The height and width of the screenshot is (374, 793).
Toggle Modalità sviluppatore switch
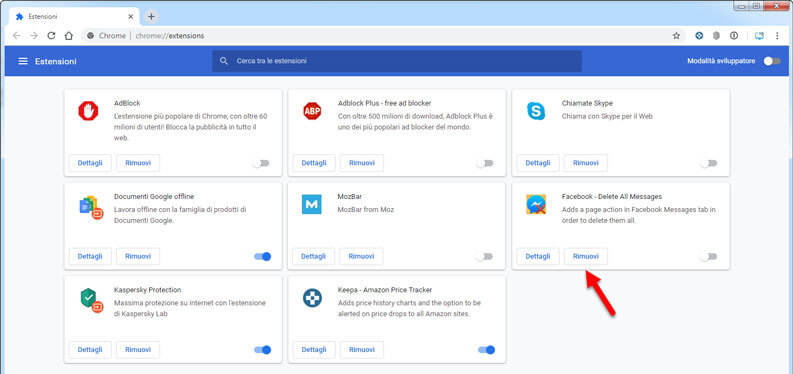pyautogui.click(x=772, y=61)
